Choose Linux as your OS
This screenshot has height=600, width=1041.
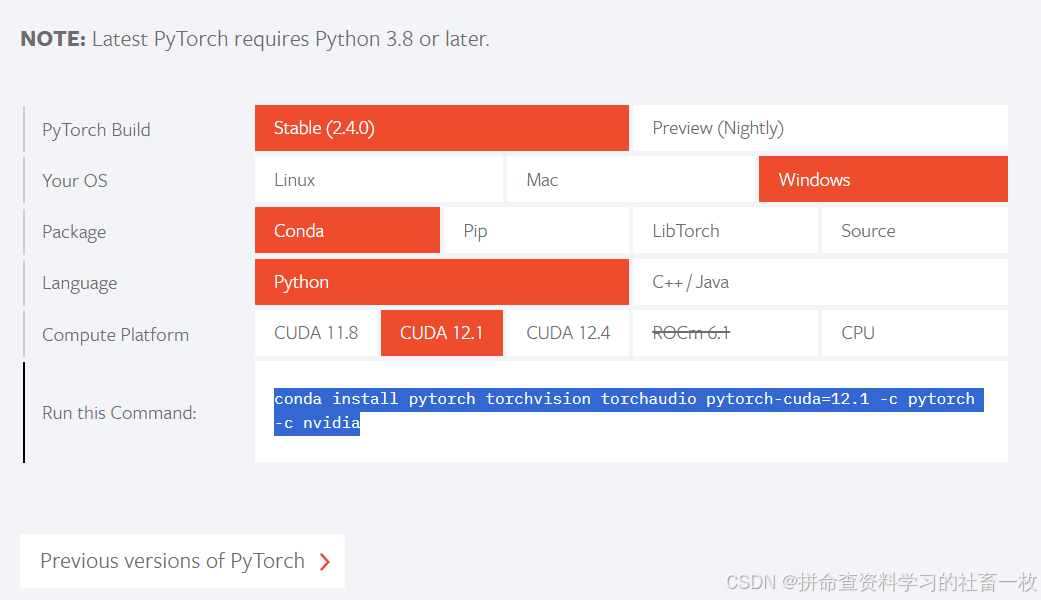coord(378,179)
